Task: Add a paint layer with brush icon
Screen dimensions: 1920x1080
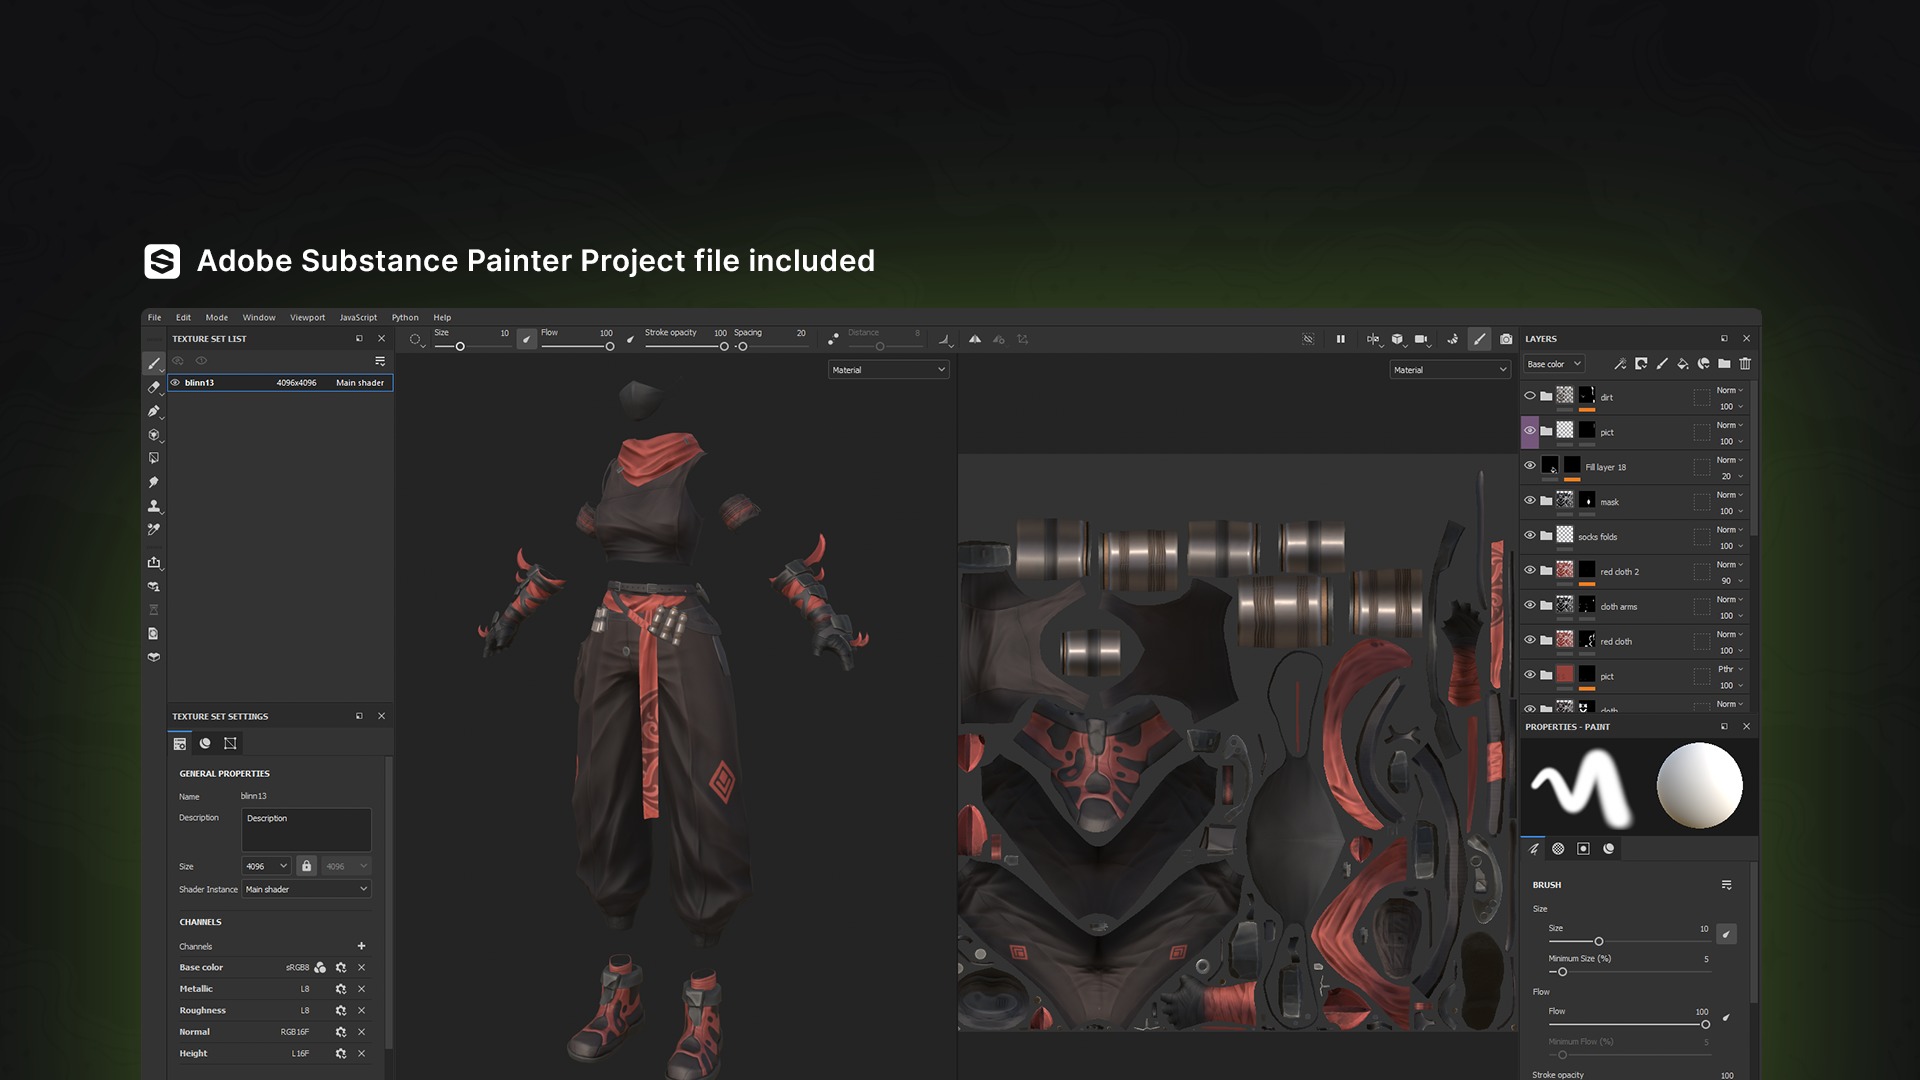Action: tap(1662, 364)
